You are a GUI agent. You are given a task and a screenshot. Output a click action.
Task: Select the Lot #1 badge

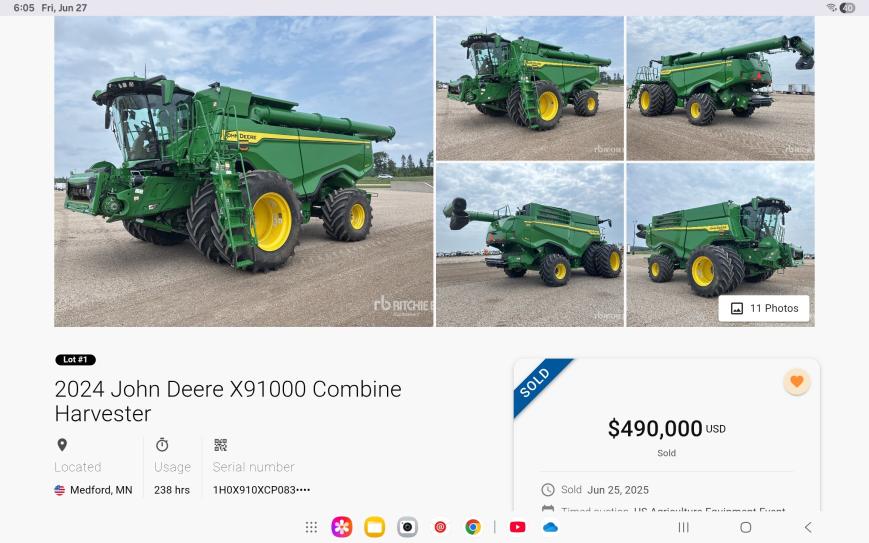(x=75, y=360)
